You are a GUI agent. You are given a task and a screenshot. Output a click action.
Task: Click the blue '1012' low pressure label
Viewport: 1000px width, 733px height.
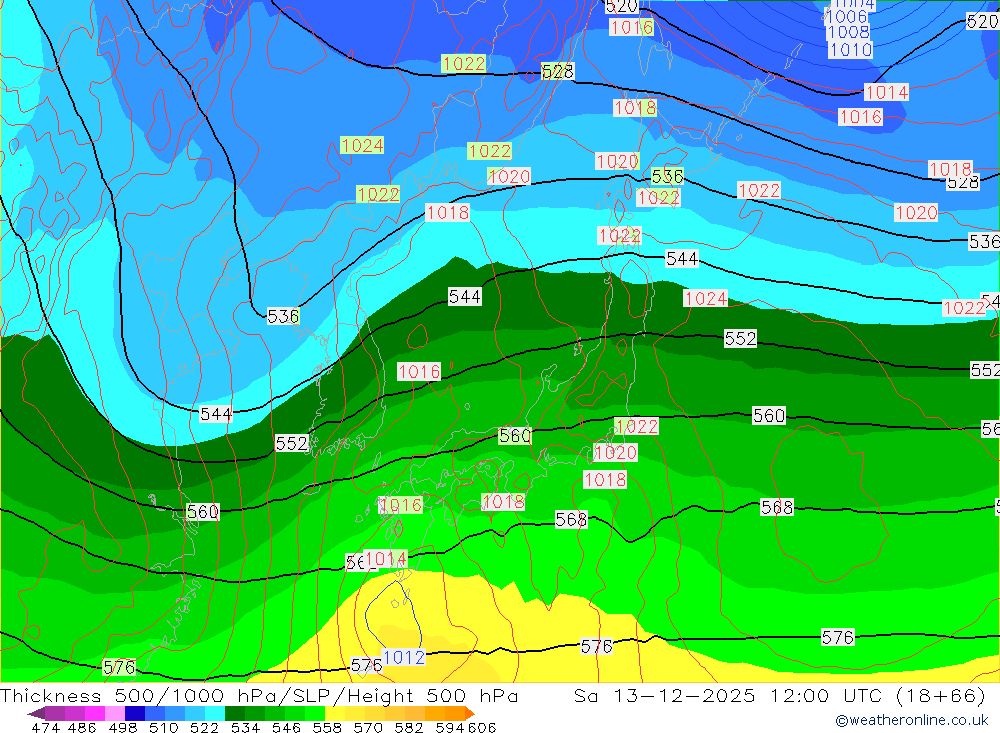[x=404, y=657]
